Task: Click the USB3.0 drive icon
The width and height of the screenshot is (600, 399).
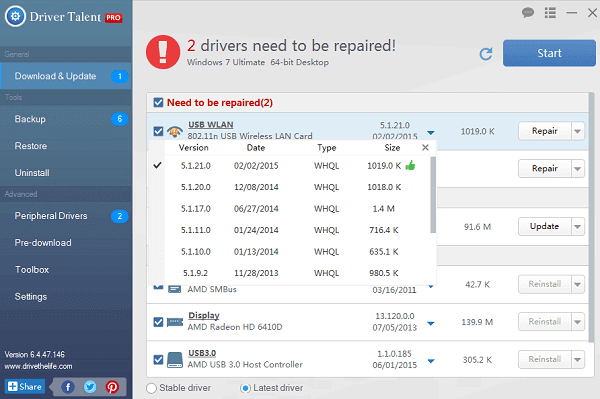Action: pos(175,360)
